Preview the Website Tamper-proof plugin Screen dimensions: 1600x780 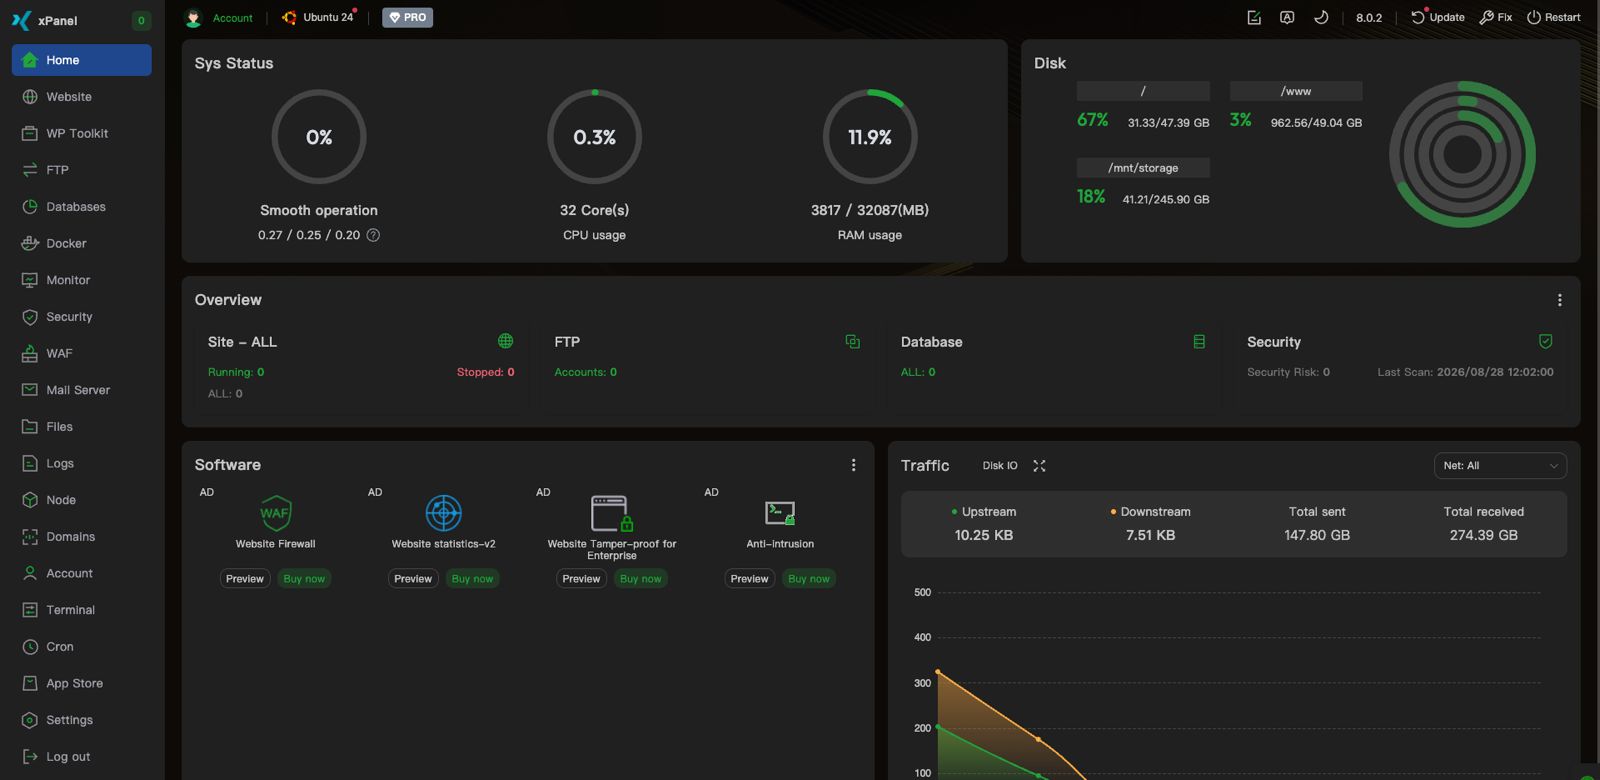[x=581, y=579]
